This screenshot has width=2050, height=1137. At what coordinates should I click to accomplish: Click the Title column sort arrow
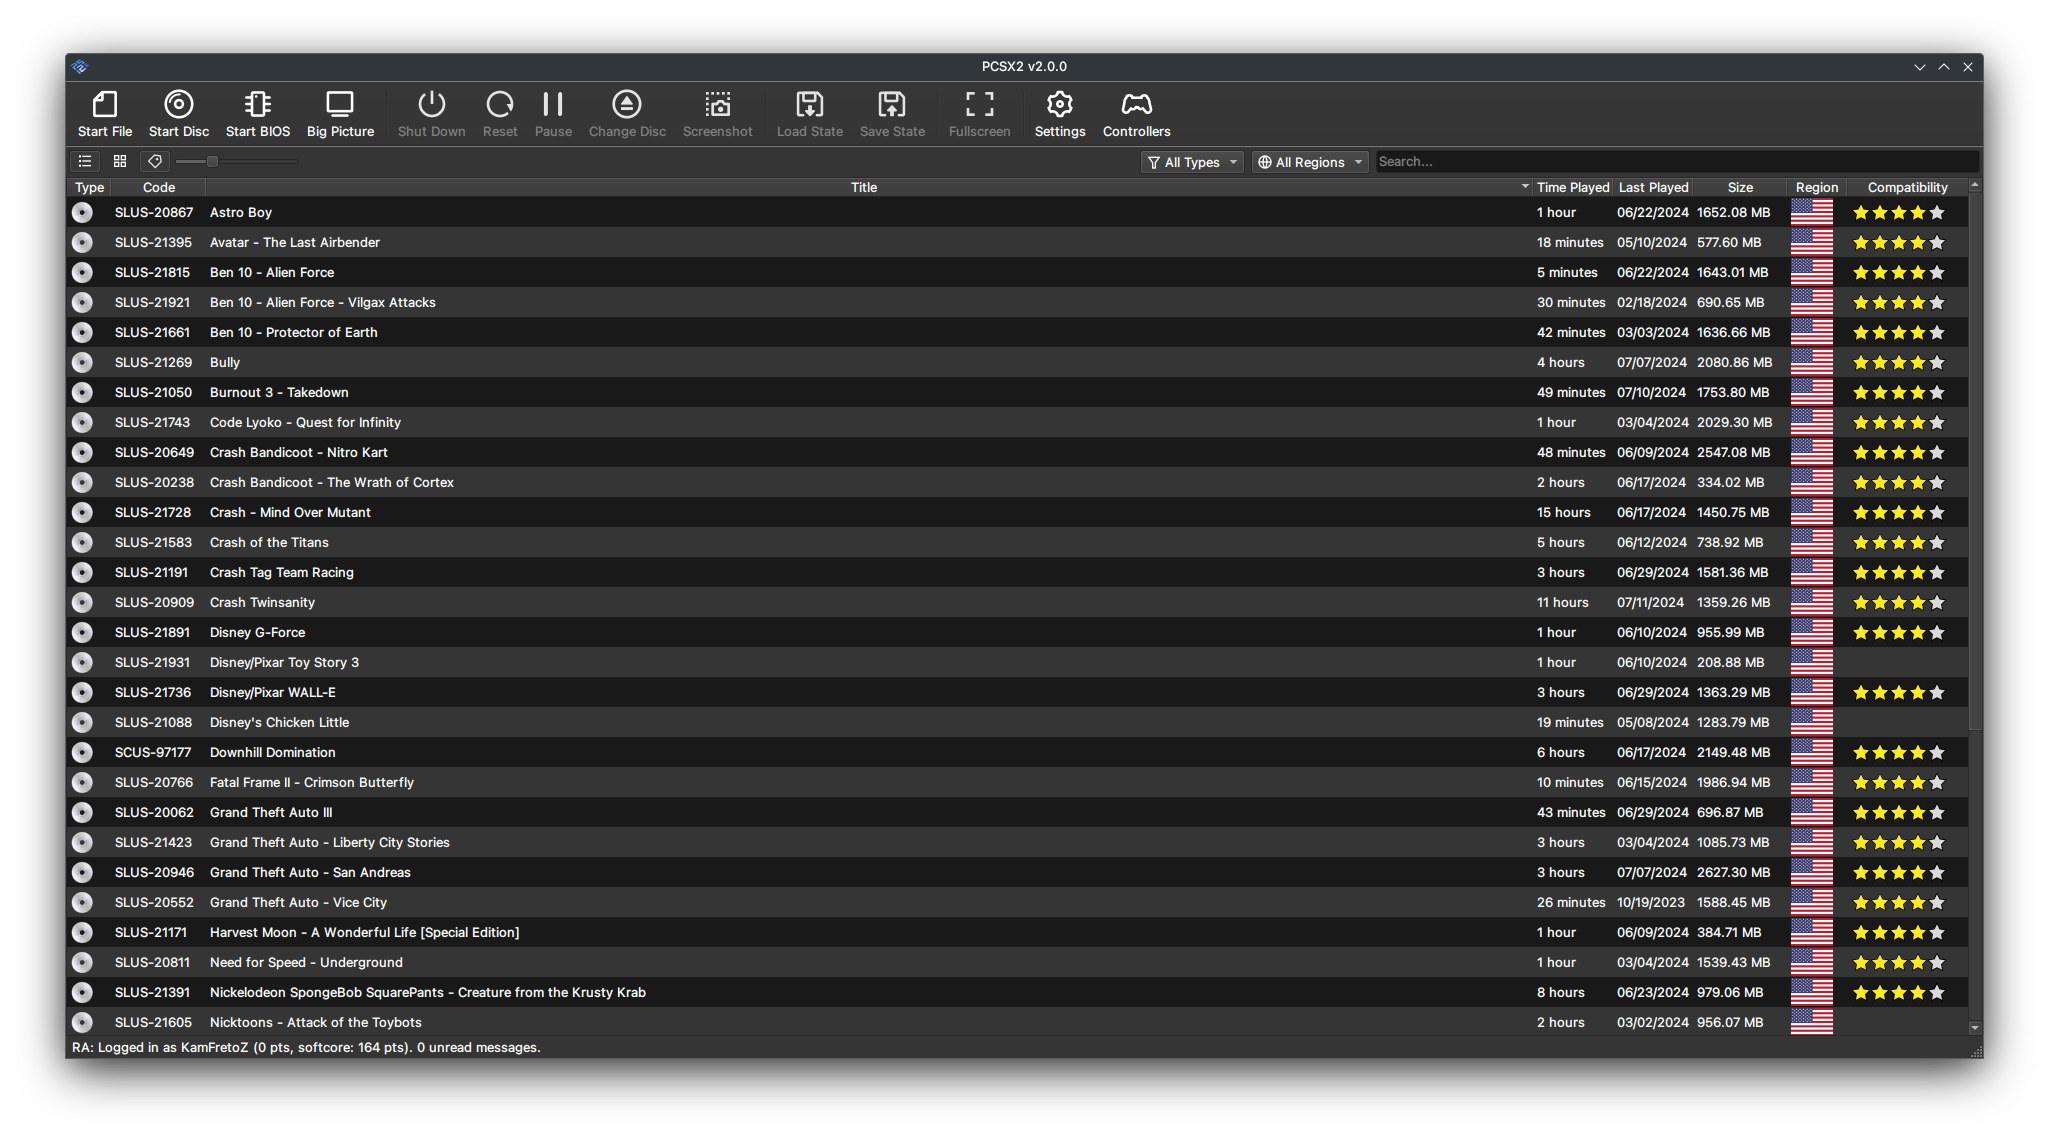click(1525, 187)
